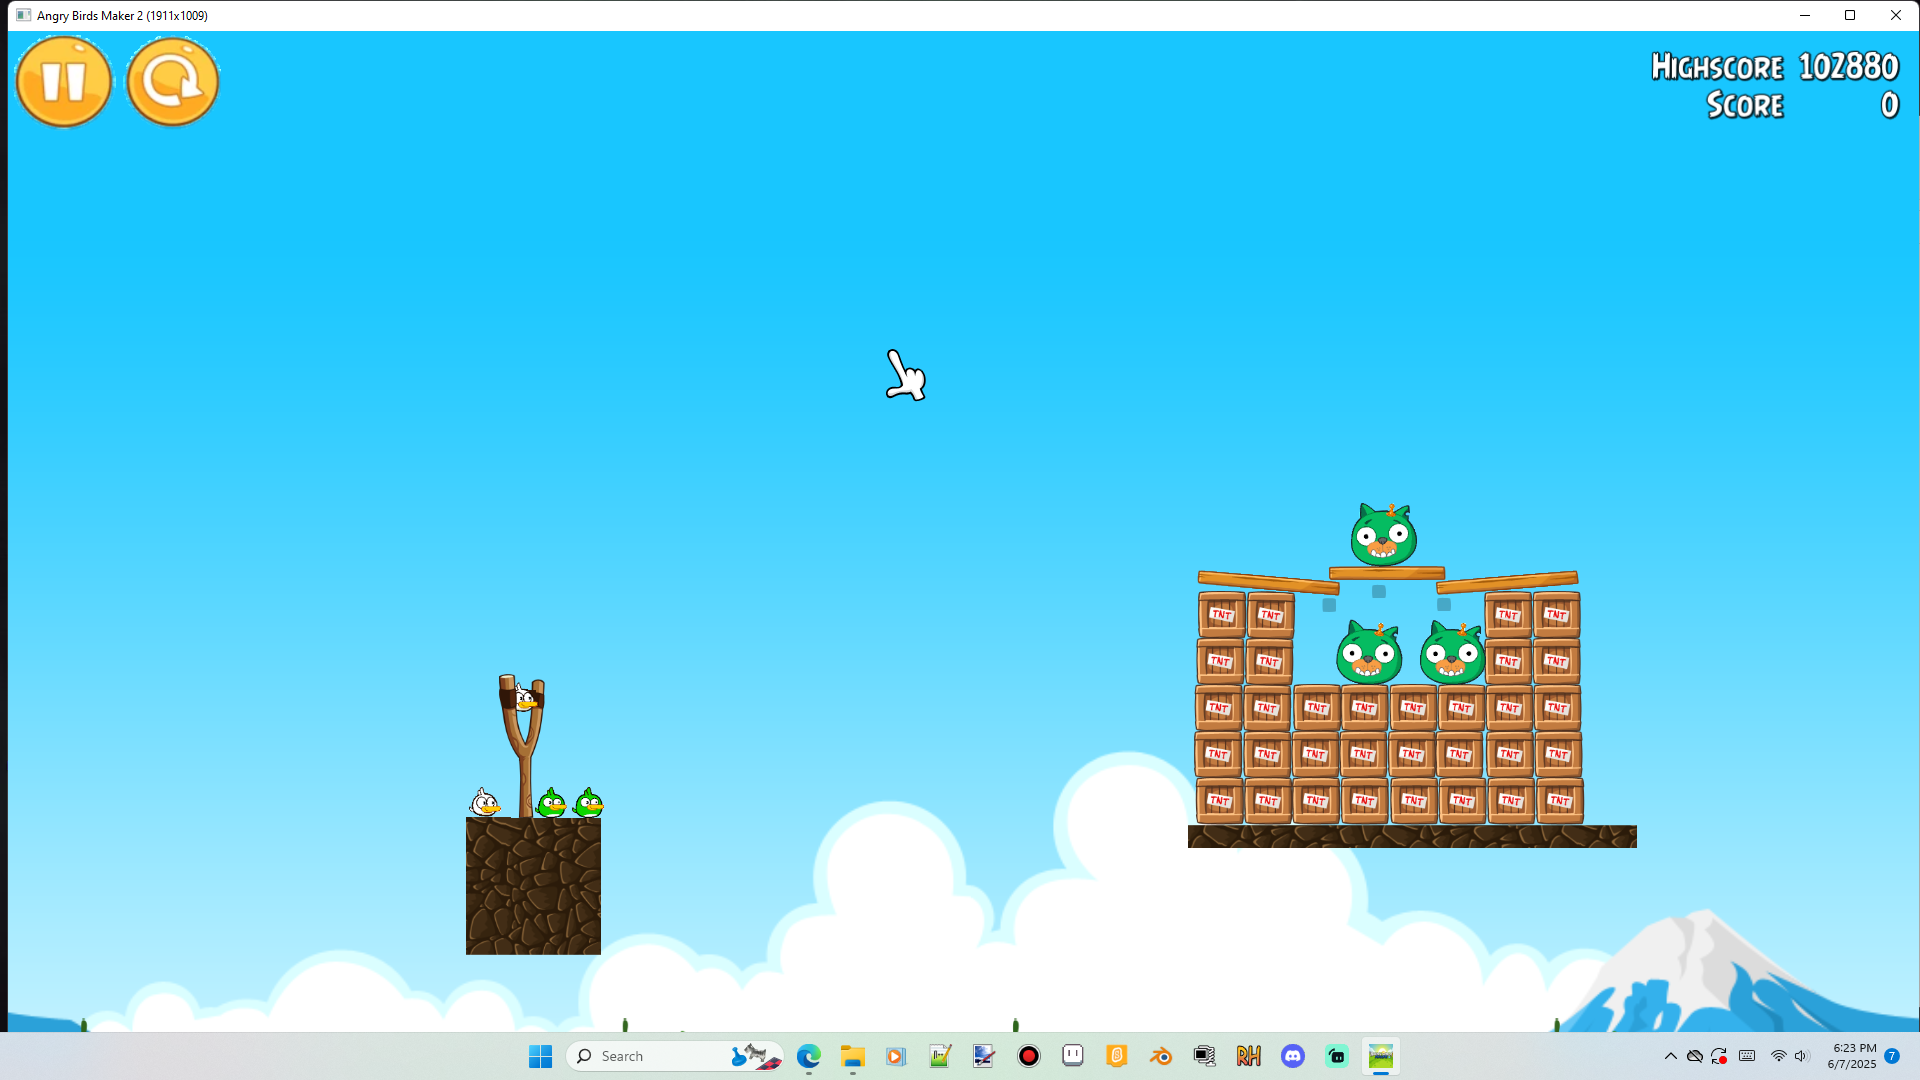This screenshot has width=1920, height=1080.
Task: Click the active Angry Birds Maker taskbar icon
Action: (x=1381, y=1056)
